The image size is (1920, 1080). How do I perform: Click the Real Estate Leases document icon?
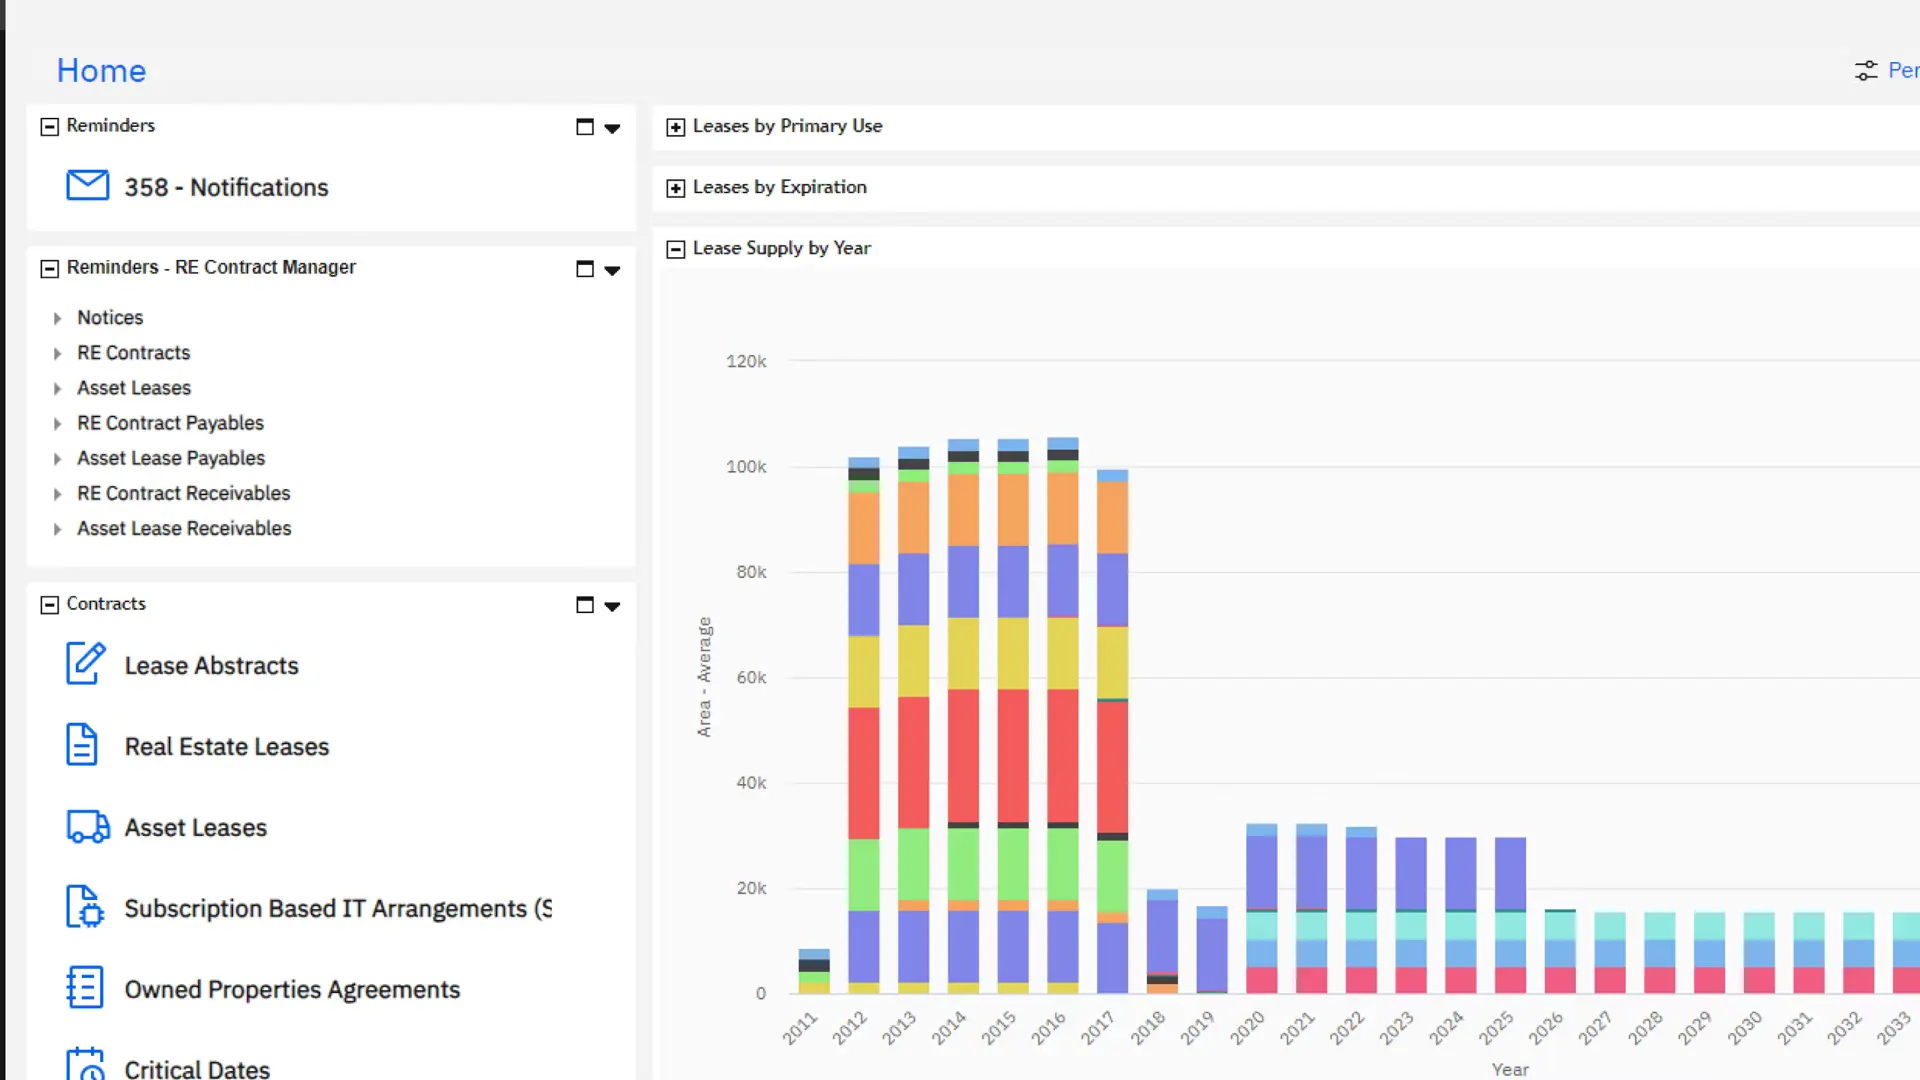coord(82,745)
